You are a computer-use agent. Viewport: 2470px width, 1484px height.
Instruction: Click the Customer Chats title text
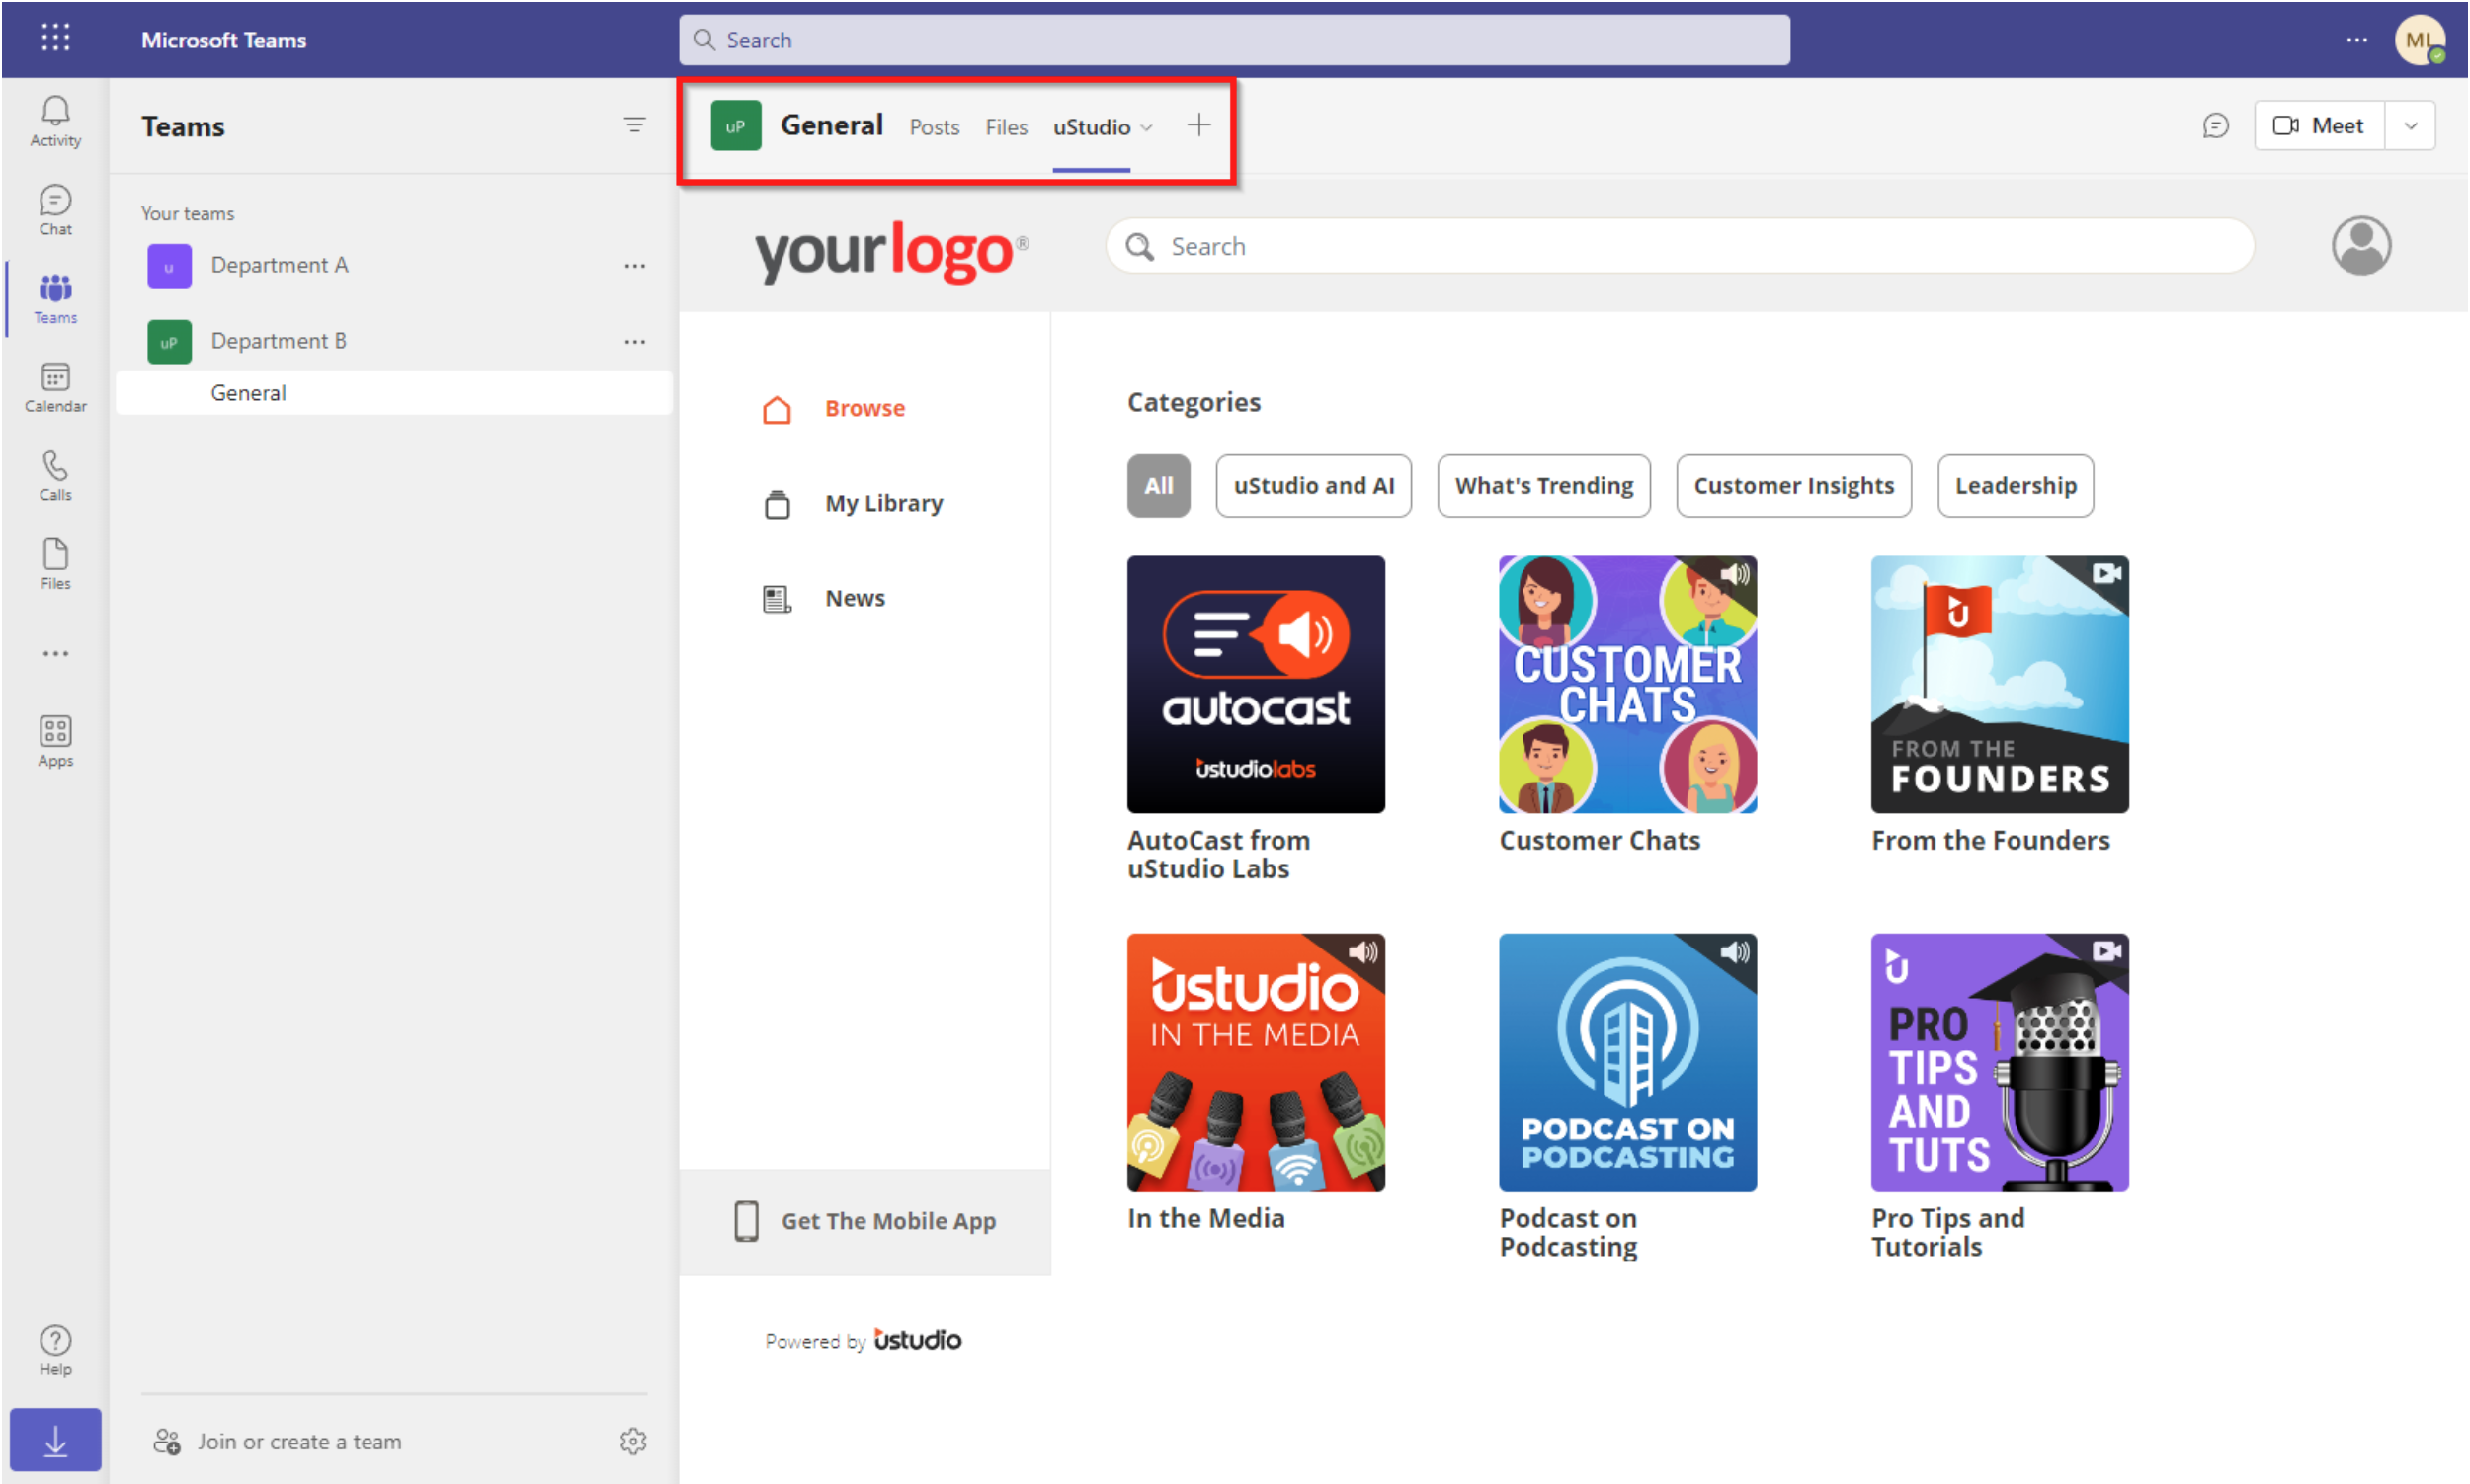tap(1599, 841)
